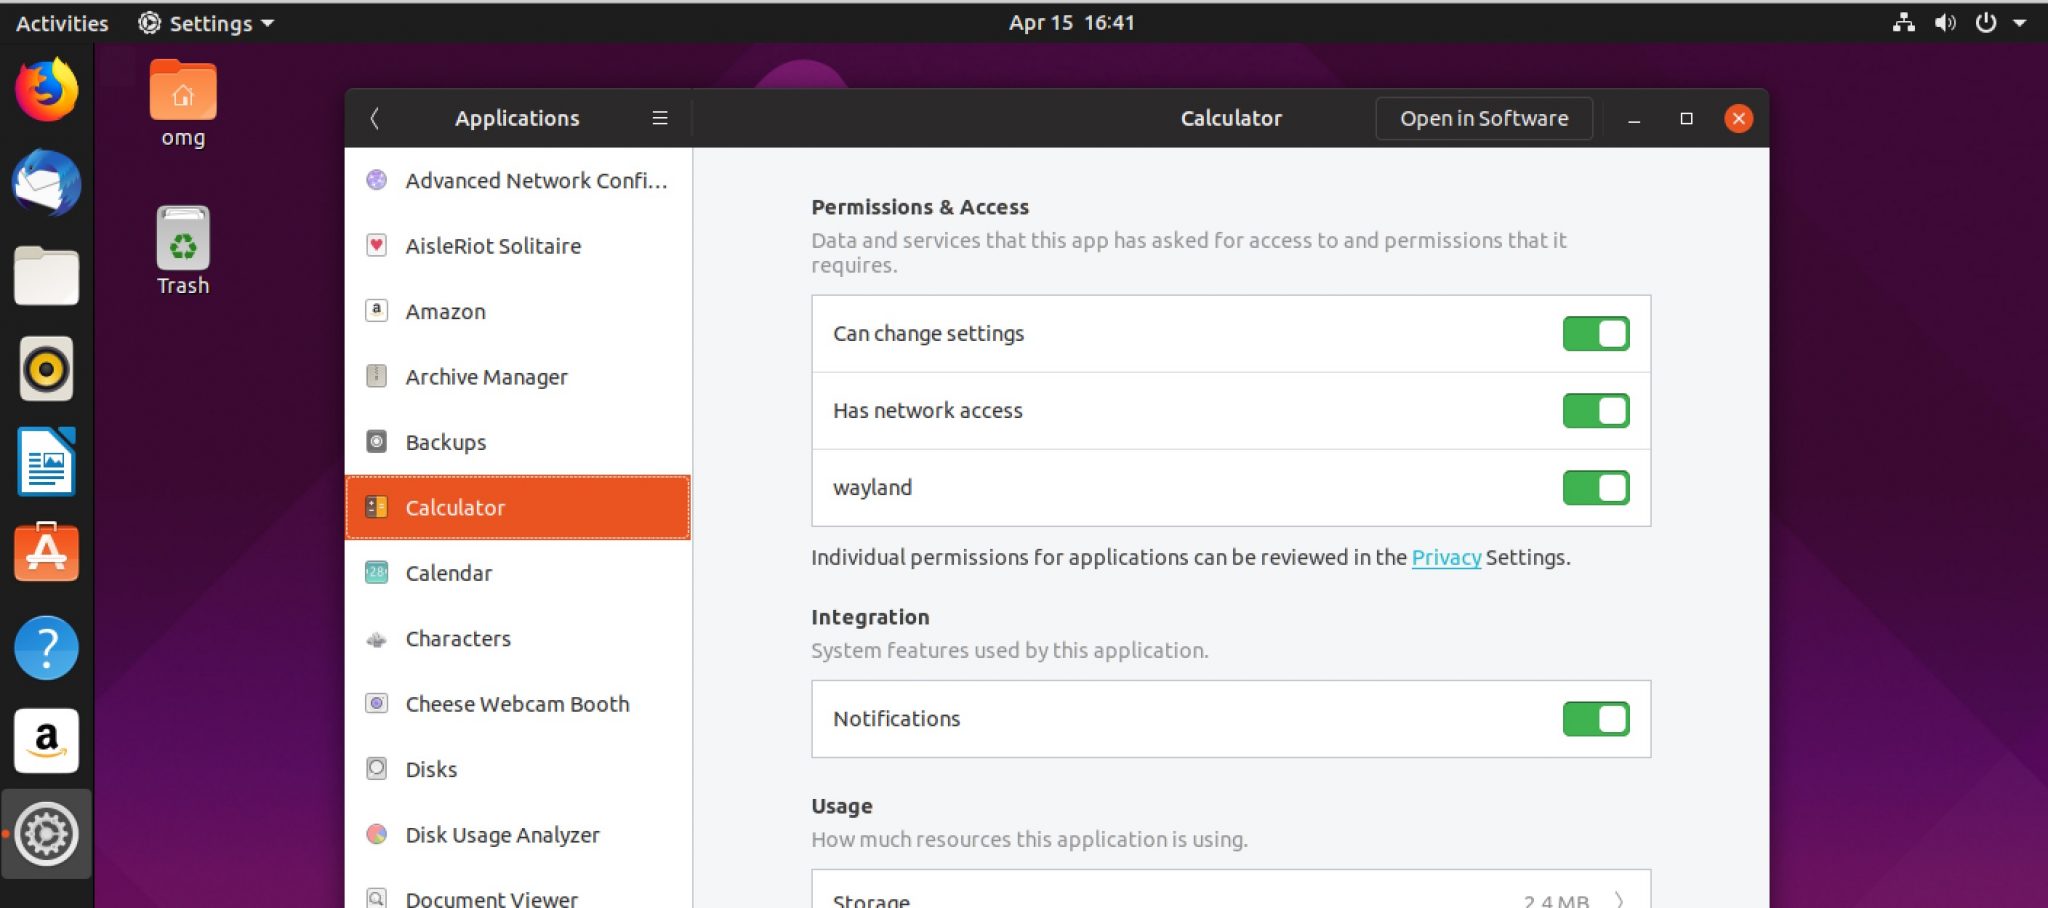This screenshot has height=908, width=2048.
Task: Open Firefox from the dock
Action: (46, 89)
